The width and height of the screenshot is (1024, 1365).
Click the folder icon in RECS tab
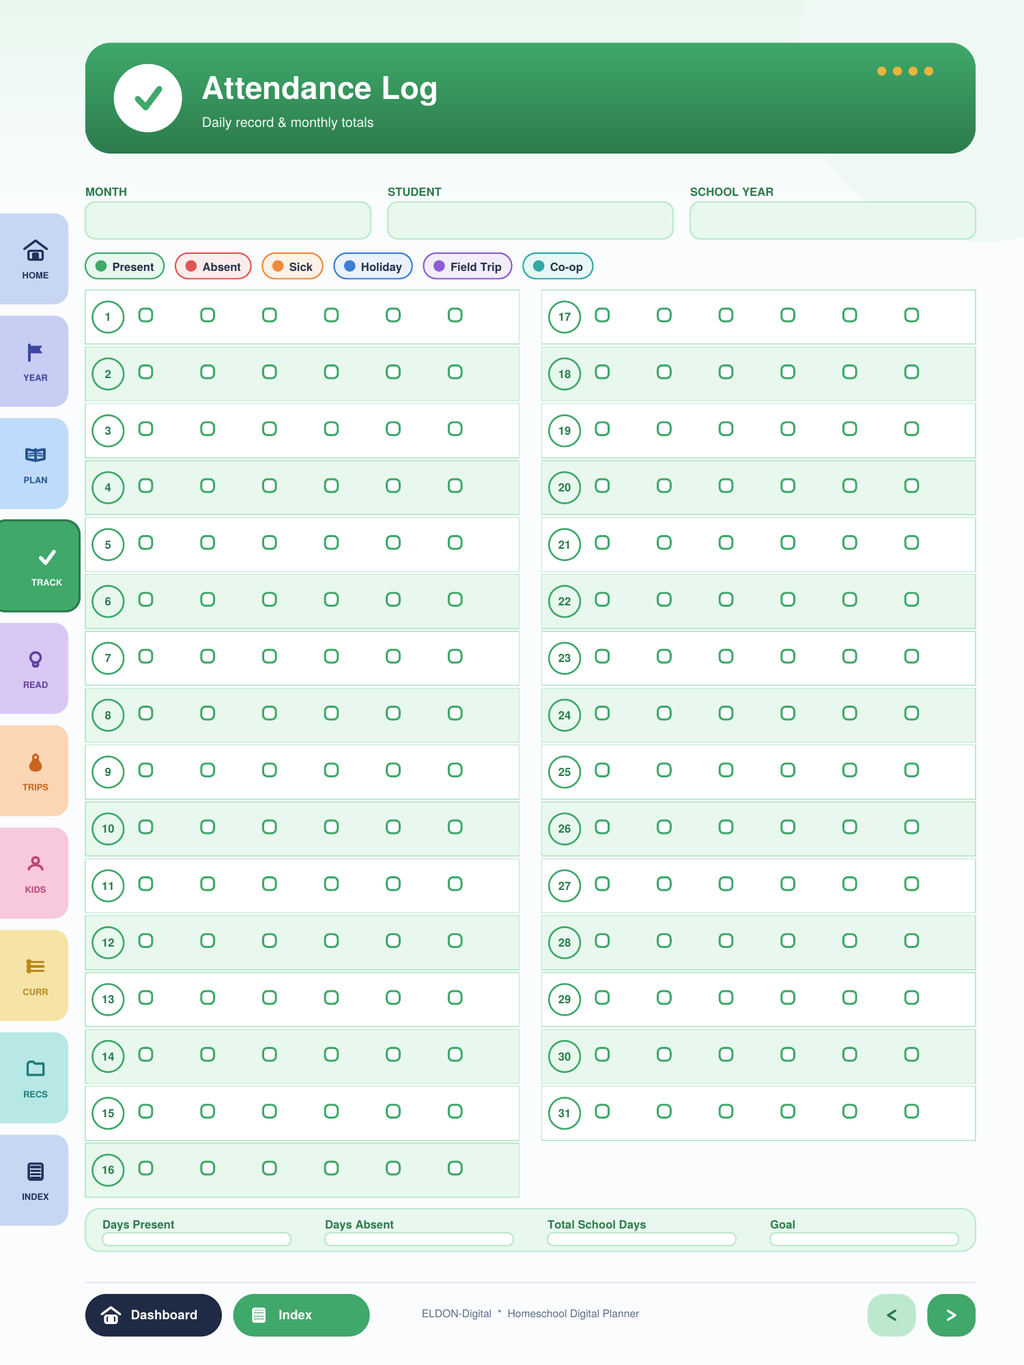[x=35, y=1069]
